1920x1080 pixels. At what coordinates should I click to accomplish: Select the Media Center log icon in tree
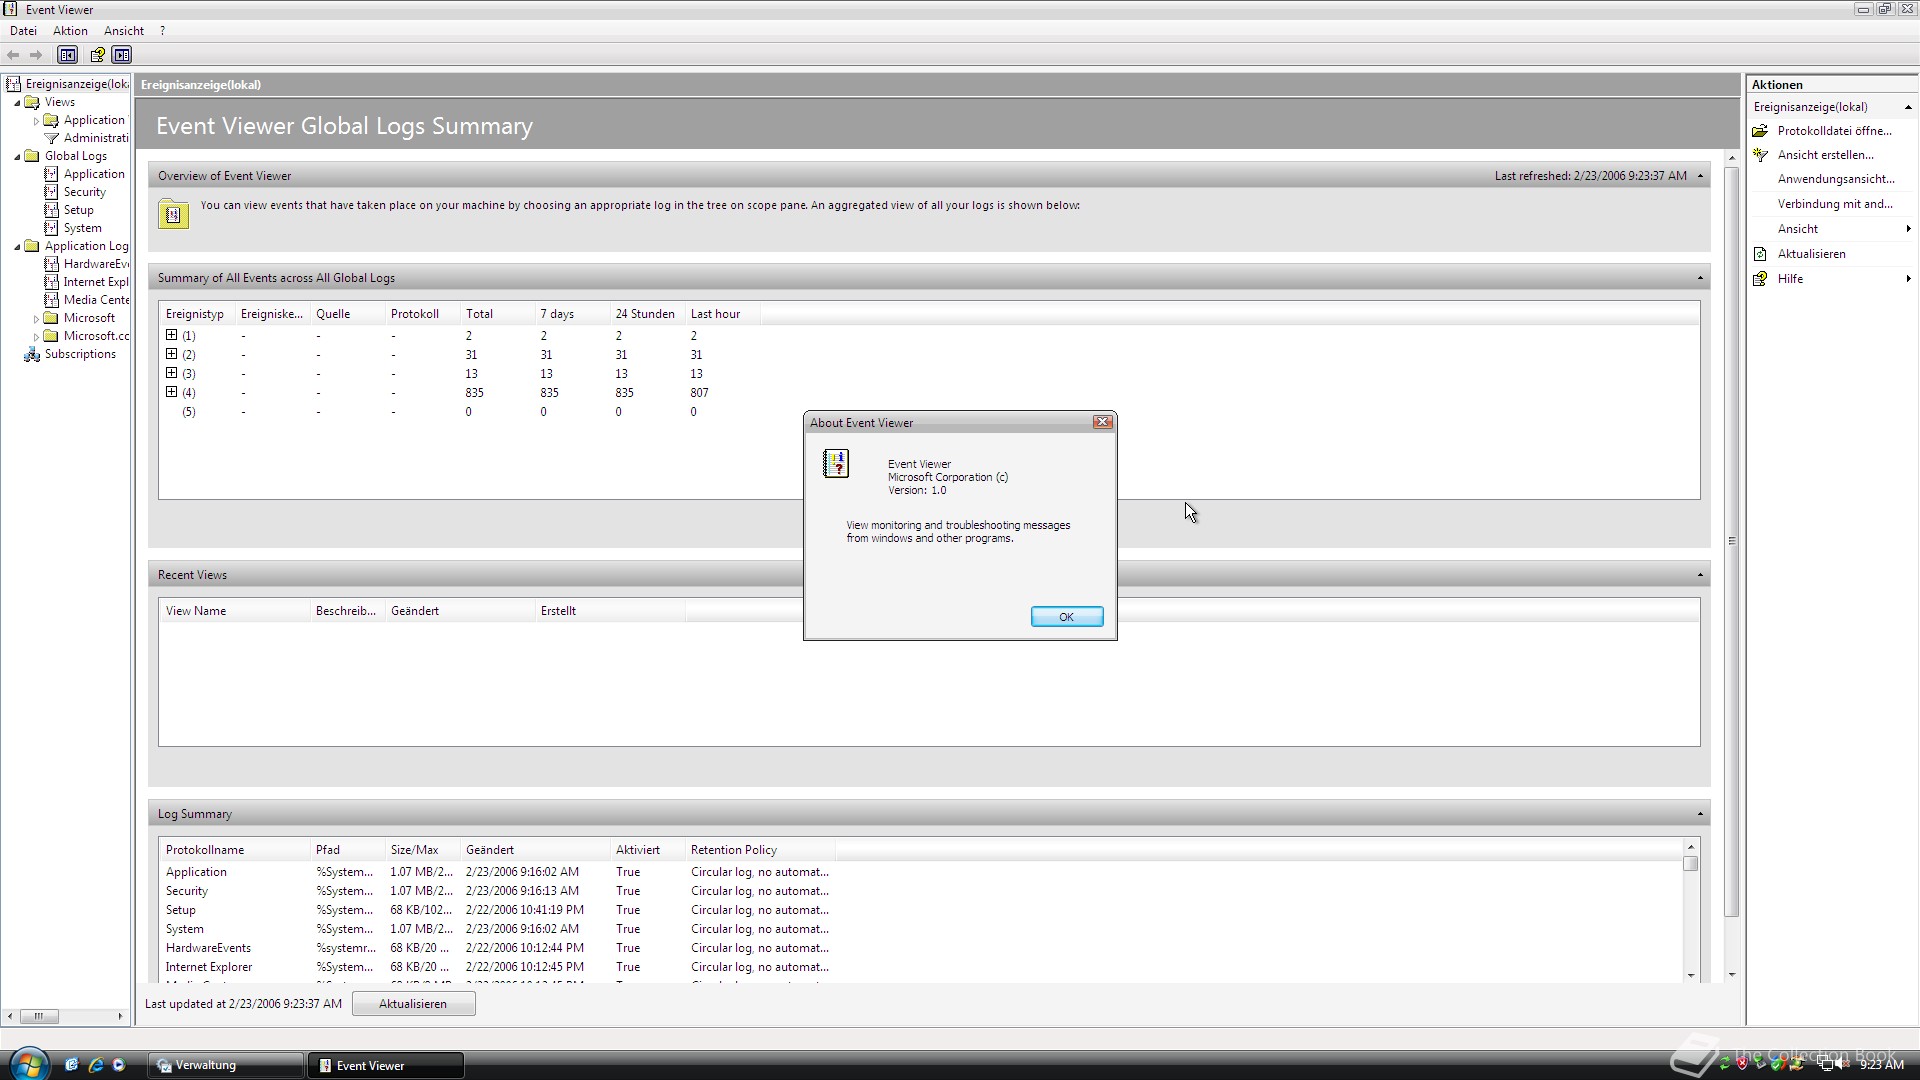click(x=51, y=300)
